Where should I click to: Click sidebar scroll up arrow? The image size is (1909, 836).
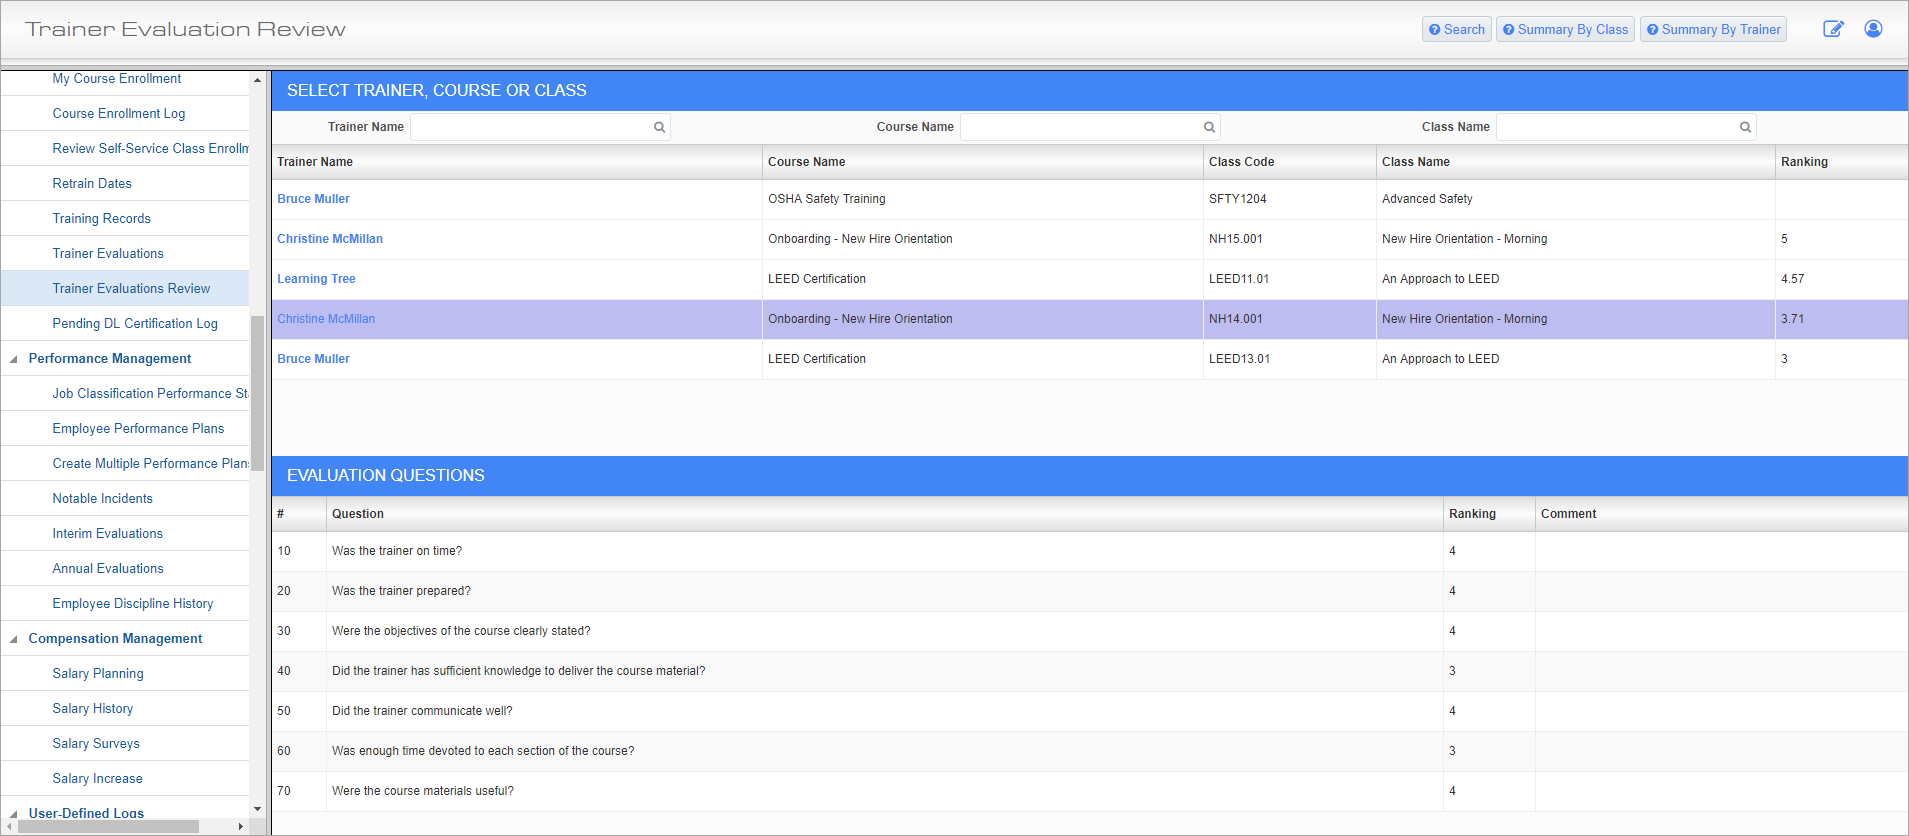point(257,80)
